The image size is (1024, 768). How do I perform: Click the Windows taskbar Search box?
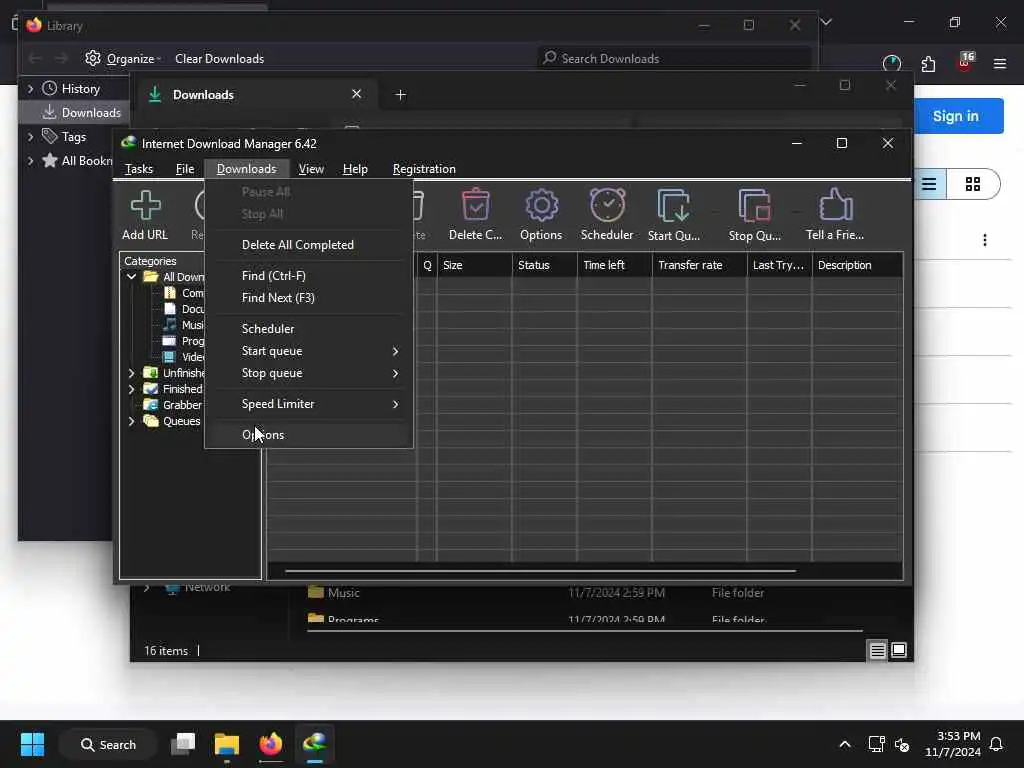pos(108,744)
